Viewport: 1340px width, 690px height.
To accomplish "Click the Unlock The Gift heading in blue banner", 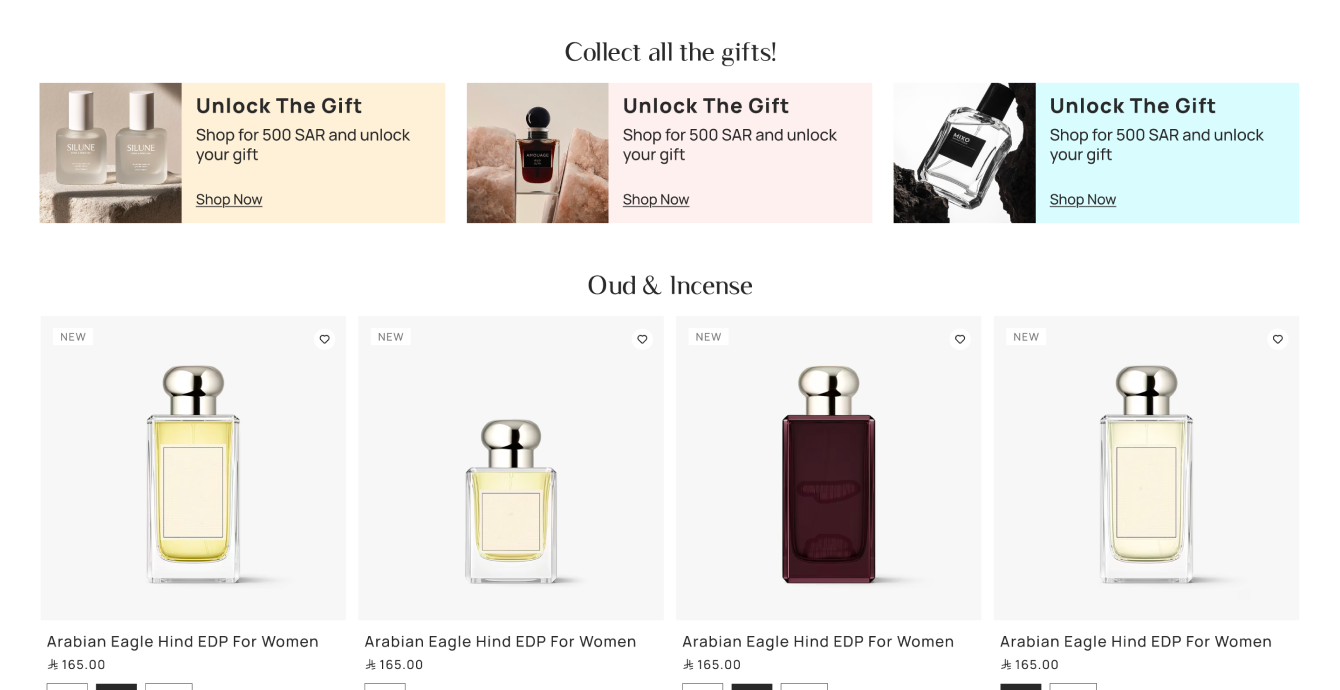I will pyautogui.click(x=1133, y=106).
